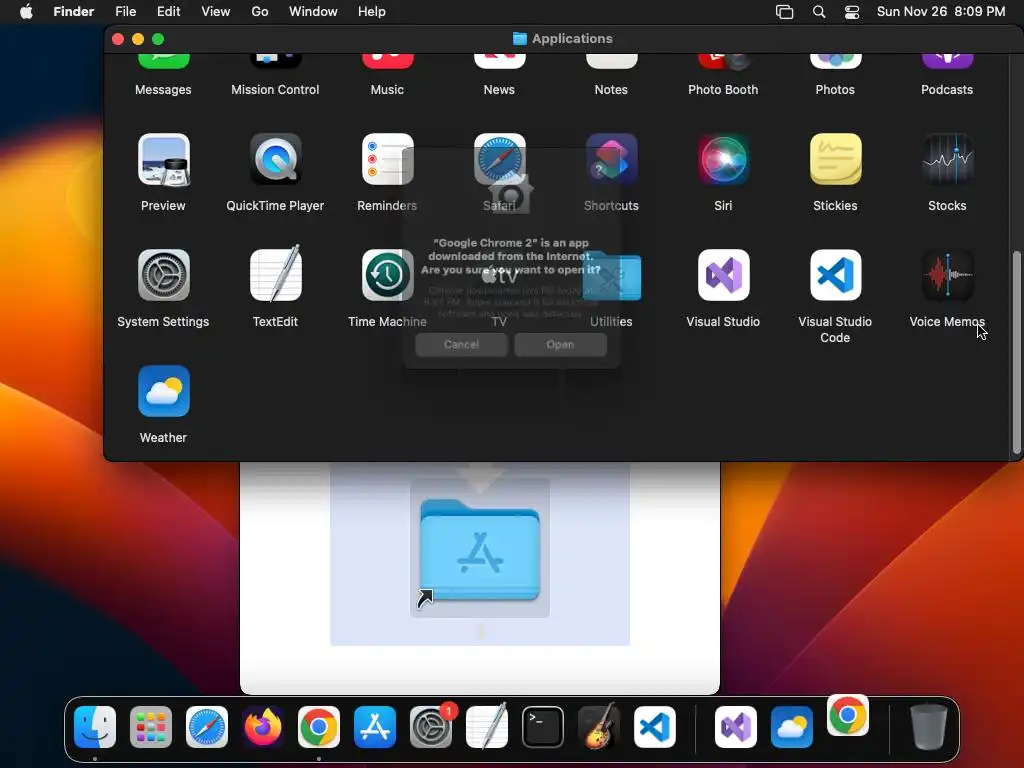Select the Photo Booth app label
Image resolution: width=1024 pixels, height=768 pixels.
(x=723, y=89)
